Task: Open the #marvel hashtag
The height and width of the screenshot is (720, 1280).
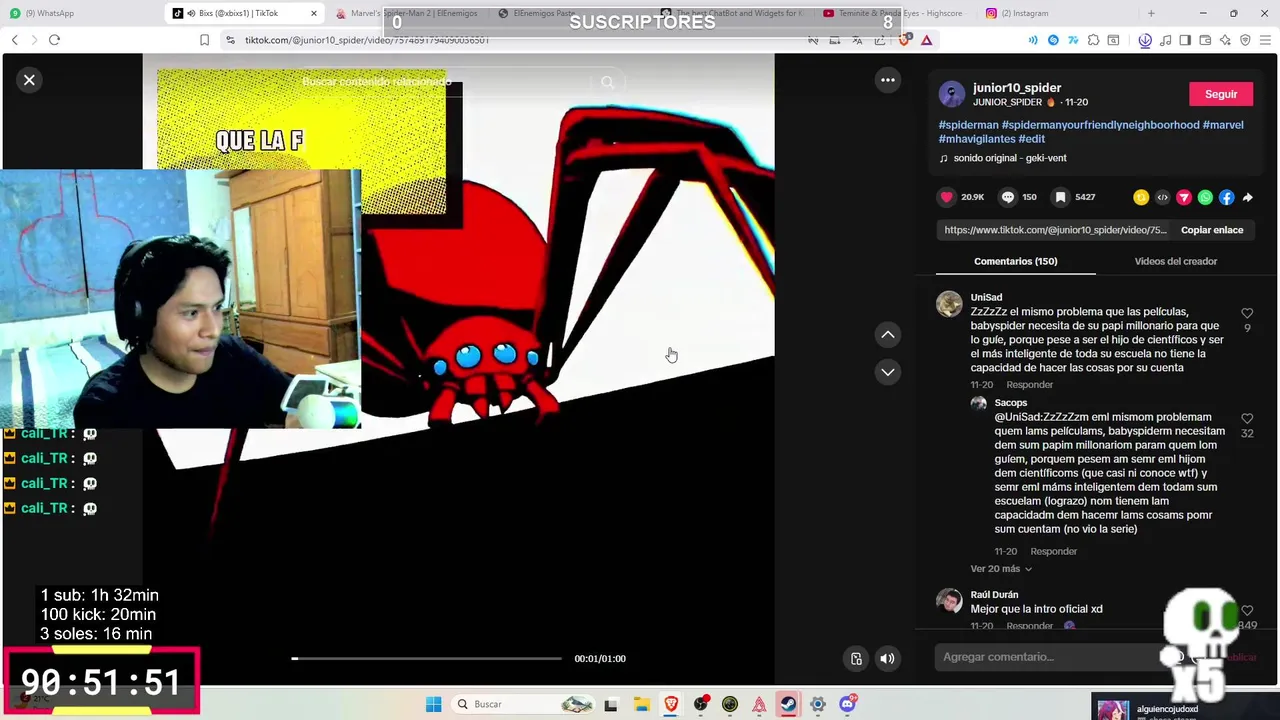Action: pos(1223,125)
